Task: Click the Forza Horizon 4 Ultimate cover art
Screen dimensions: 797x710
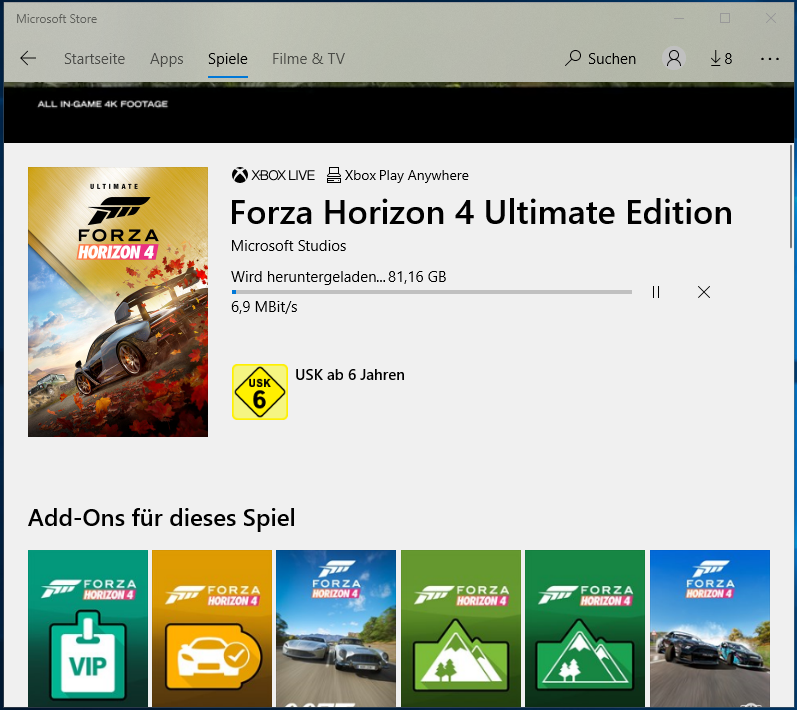Action: (118, 302)
